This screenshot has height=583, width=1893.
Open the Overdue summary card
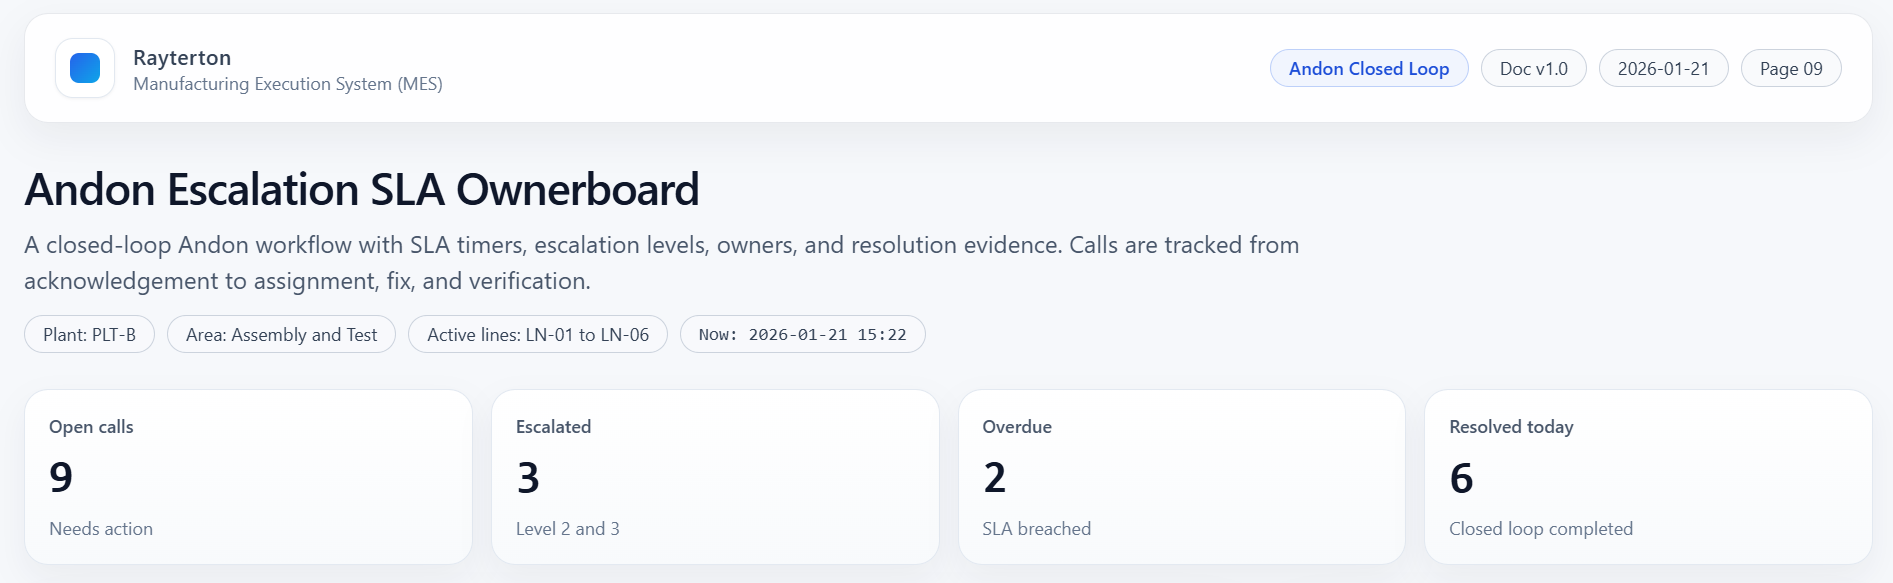[1181, 476]
